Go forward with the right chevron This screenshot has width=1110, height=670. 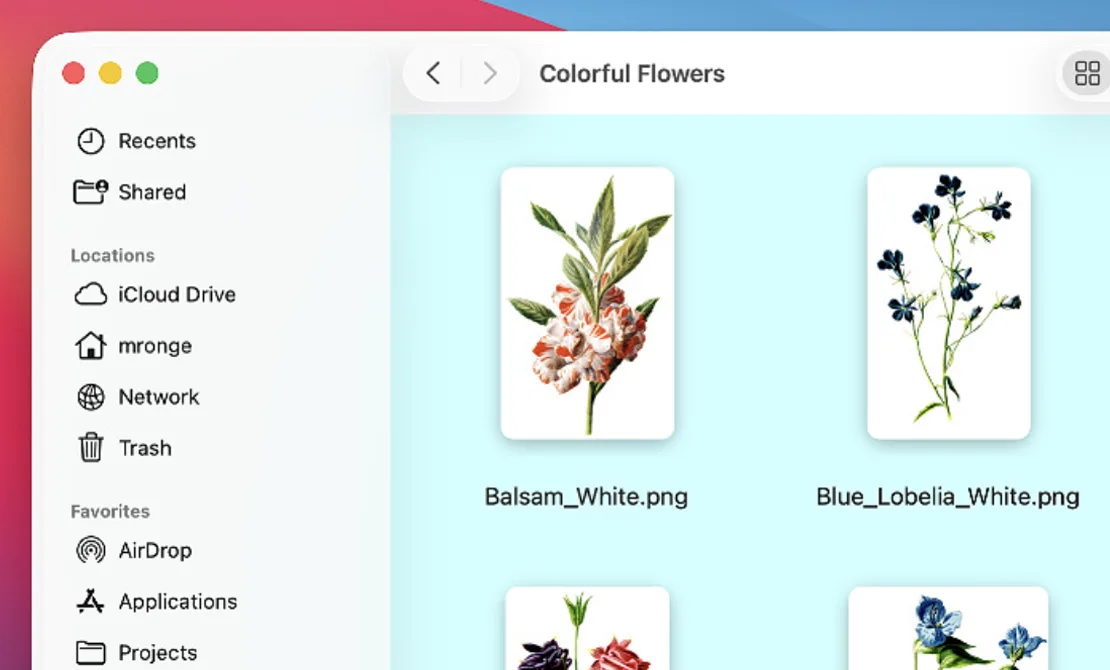[490, 73]
